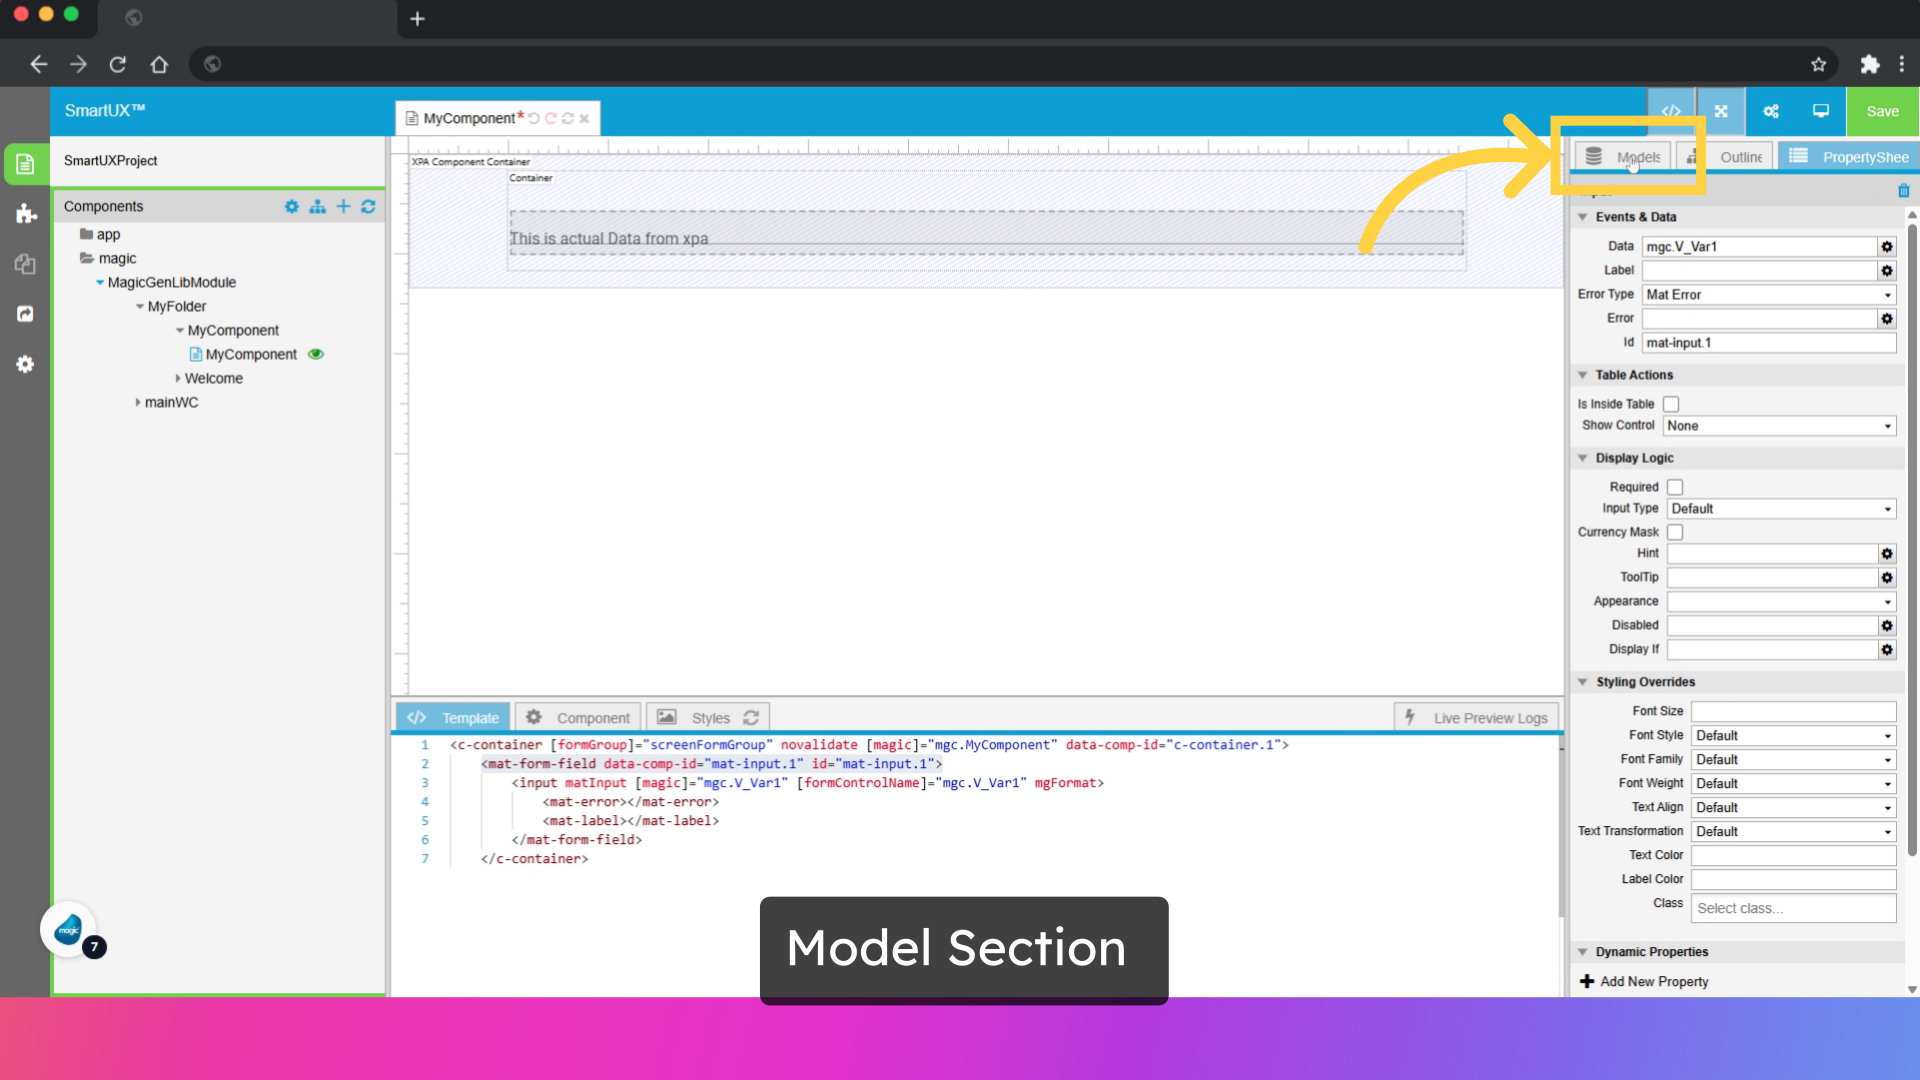
Task: Switch to the Styles tab
Action: click(x=709, y=718)
